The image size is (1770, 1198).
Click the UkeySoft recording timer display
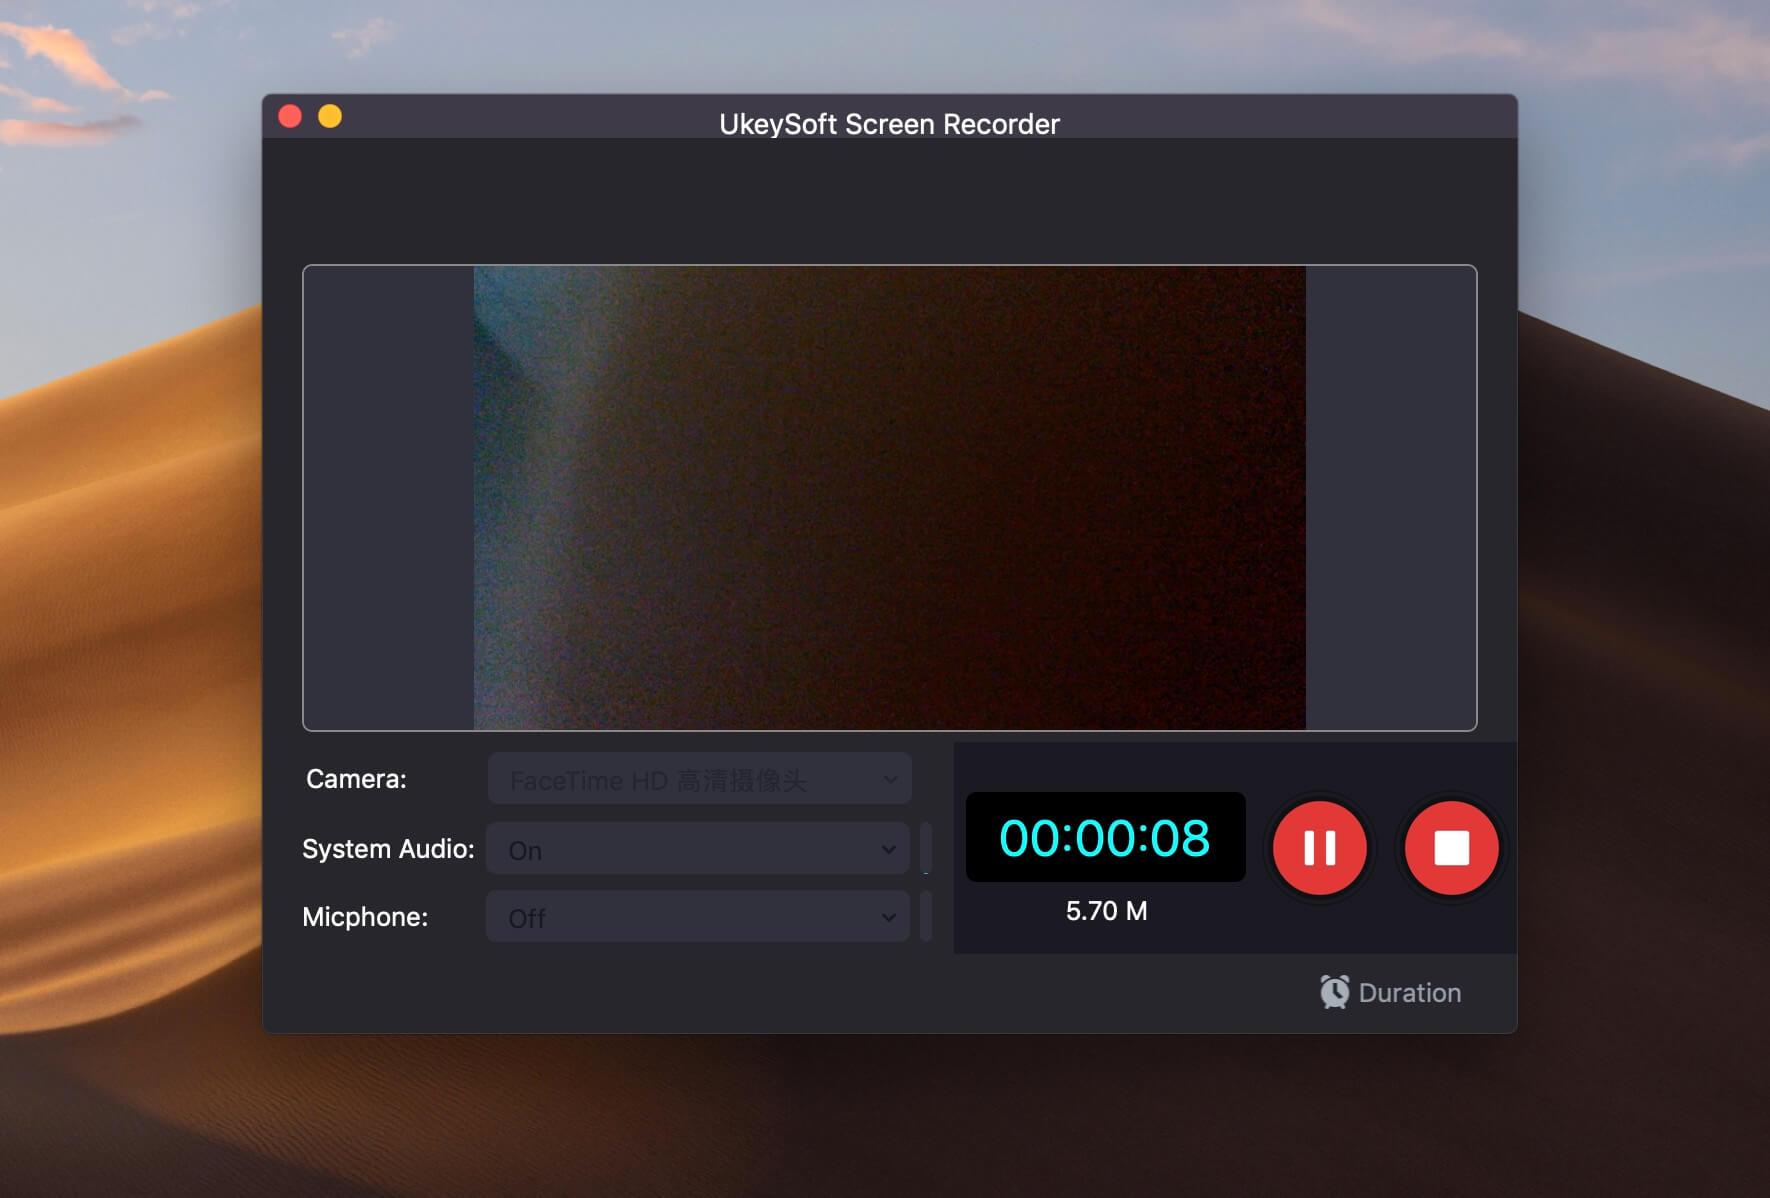coord(1104,838)
